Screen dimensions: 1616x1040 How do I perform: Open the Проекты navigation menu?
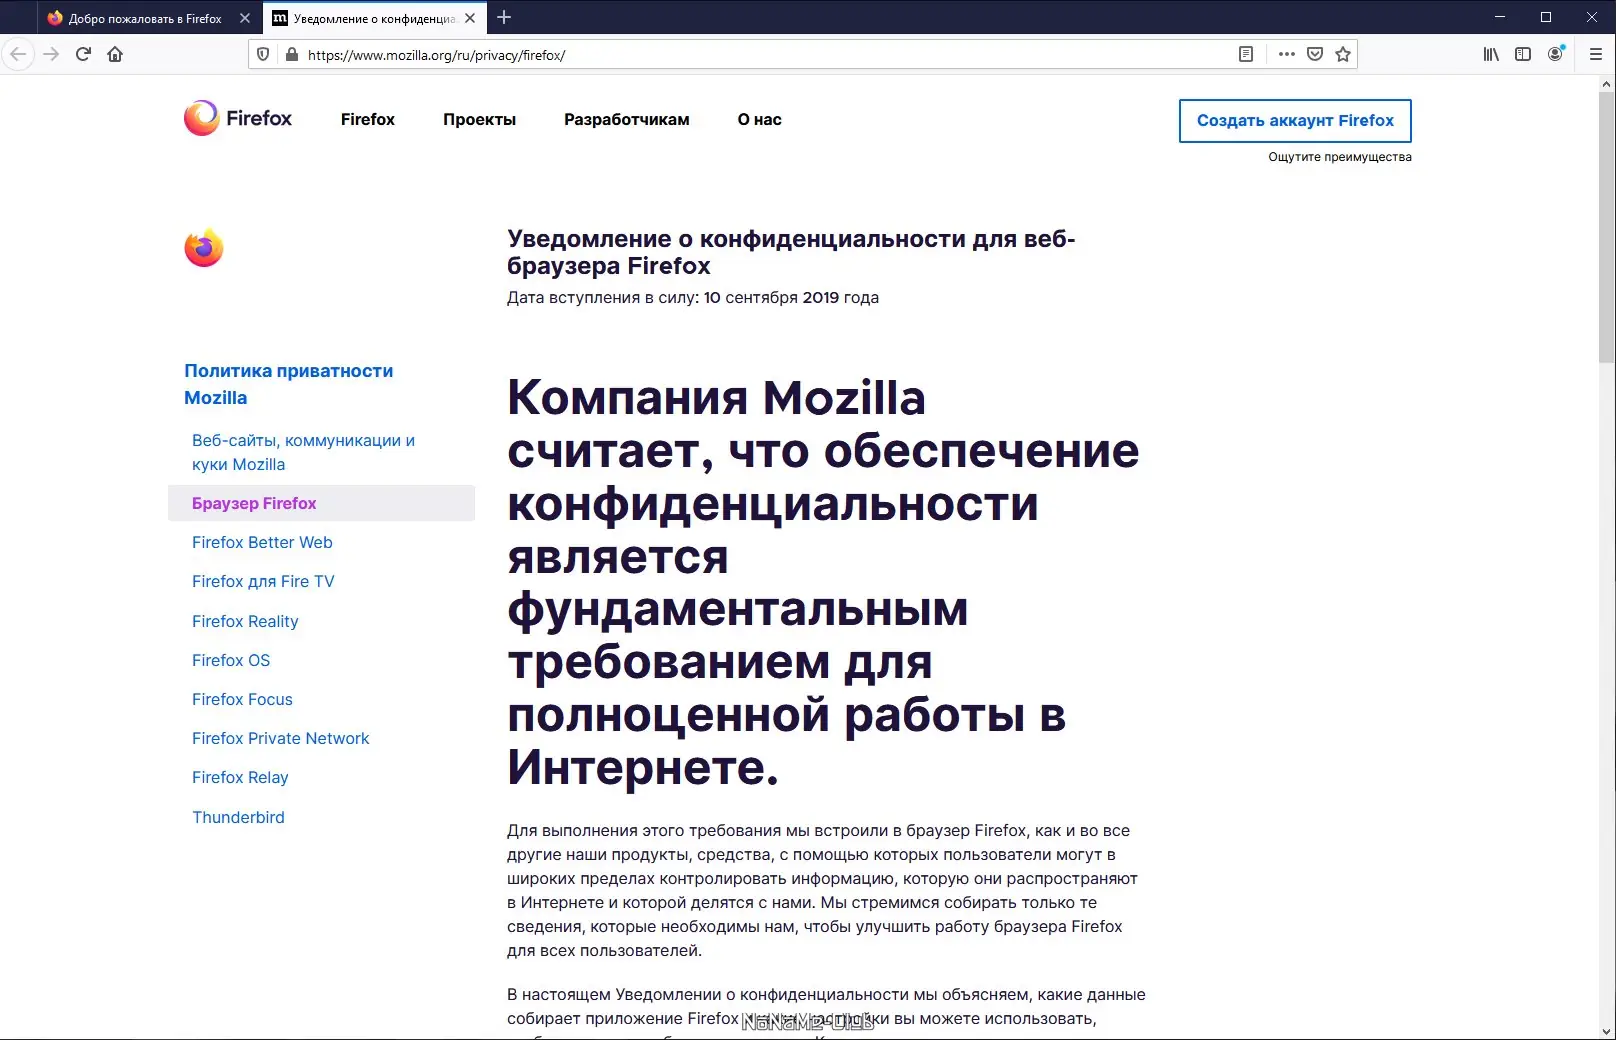(x=479, y=119)
